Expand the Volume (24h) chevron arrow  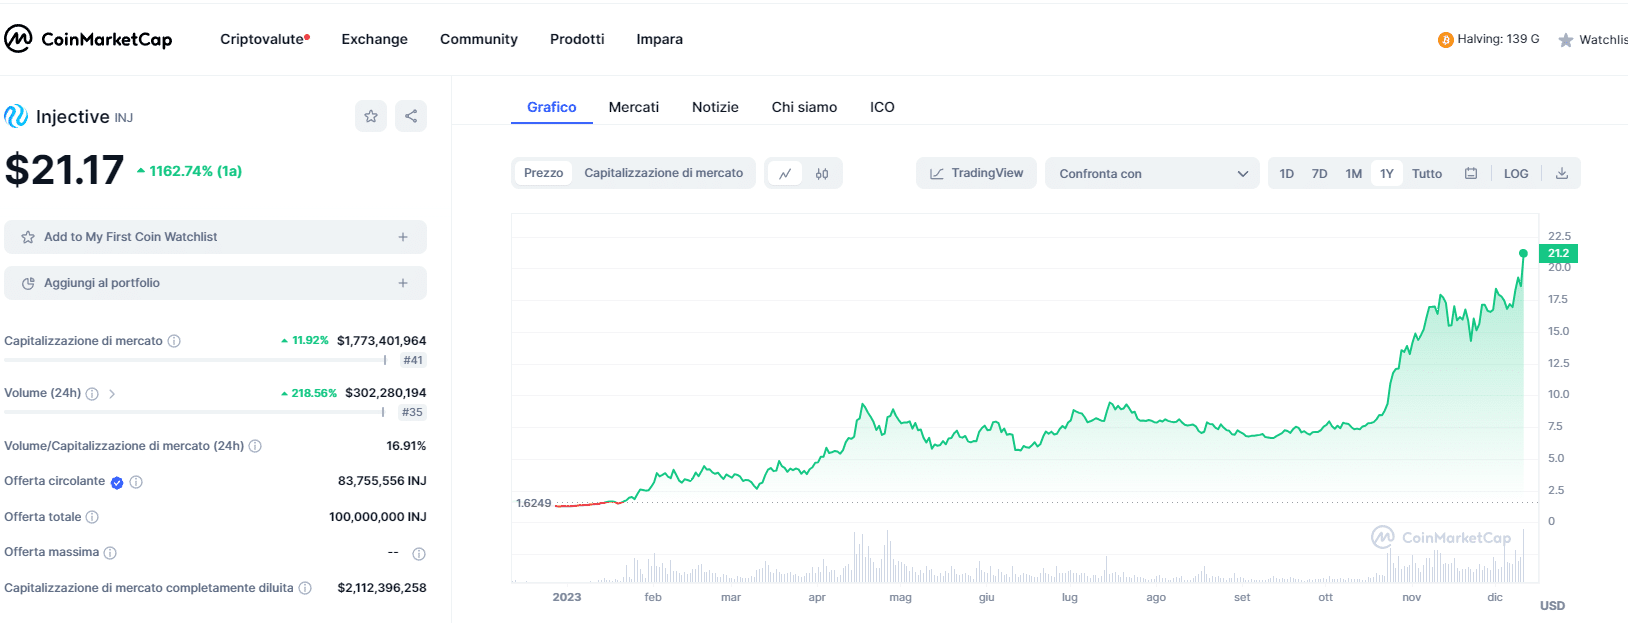click(x=112, y=394)
